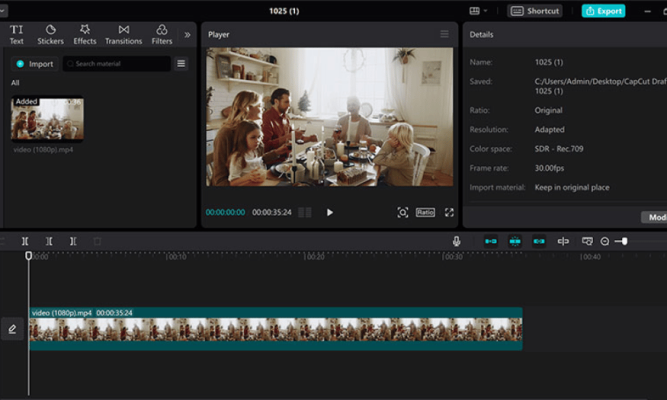The image size is (667, 400).
Task: Select the Text tool tab
Action: click(17, 35)
